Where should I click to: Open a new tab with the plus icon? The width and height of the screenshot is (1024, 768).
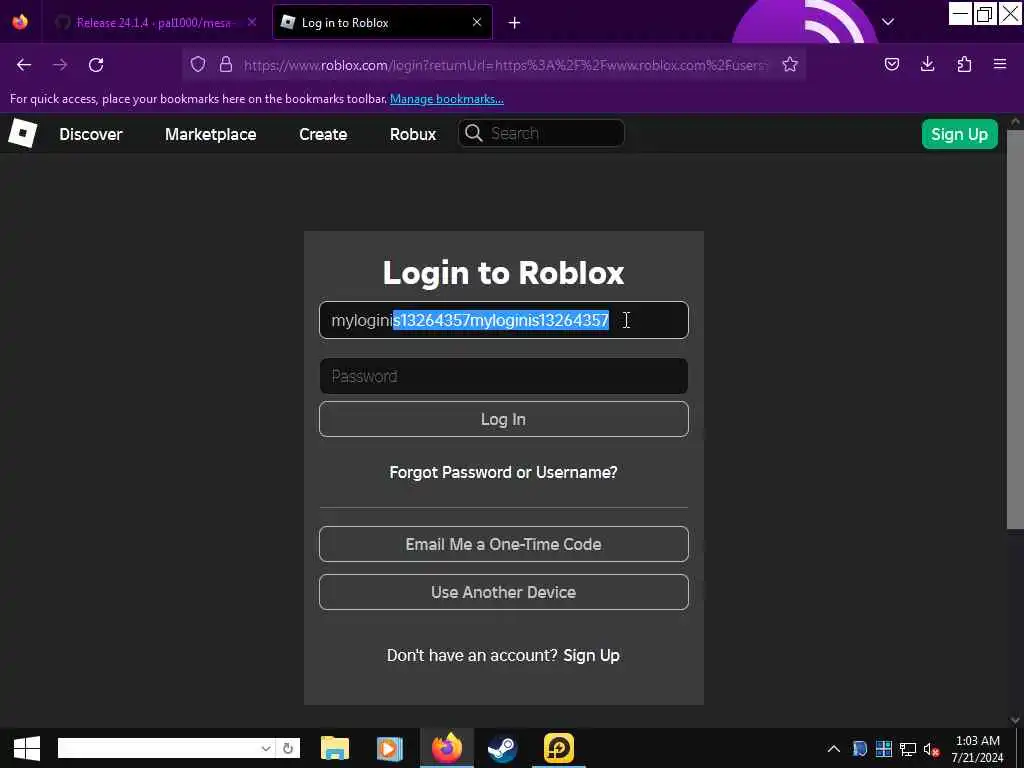point(515,23)
